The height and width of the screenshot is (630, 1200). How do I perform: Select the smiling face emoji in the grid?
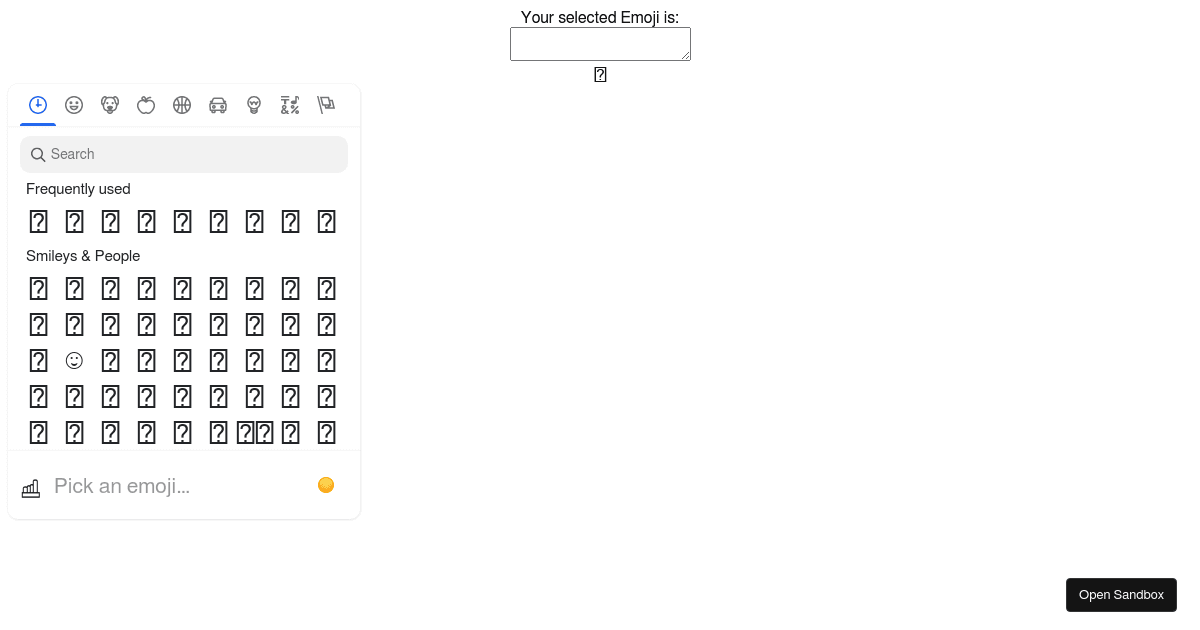[x=74, y=361]
